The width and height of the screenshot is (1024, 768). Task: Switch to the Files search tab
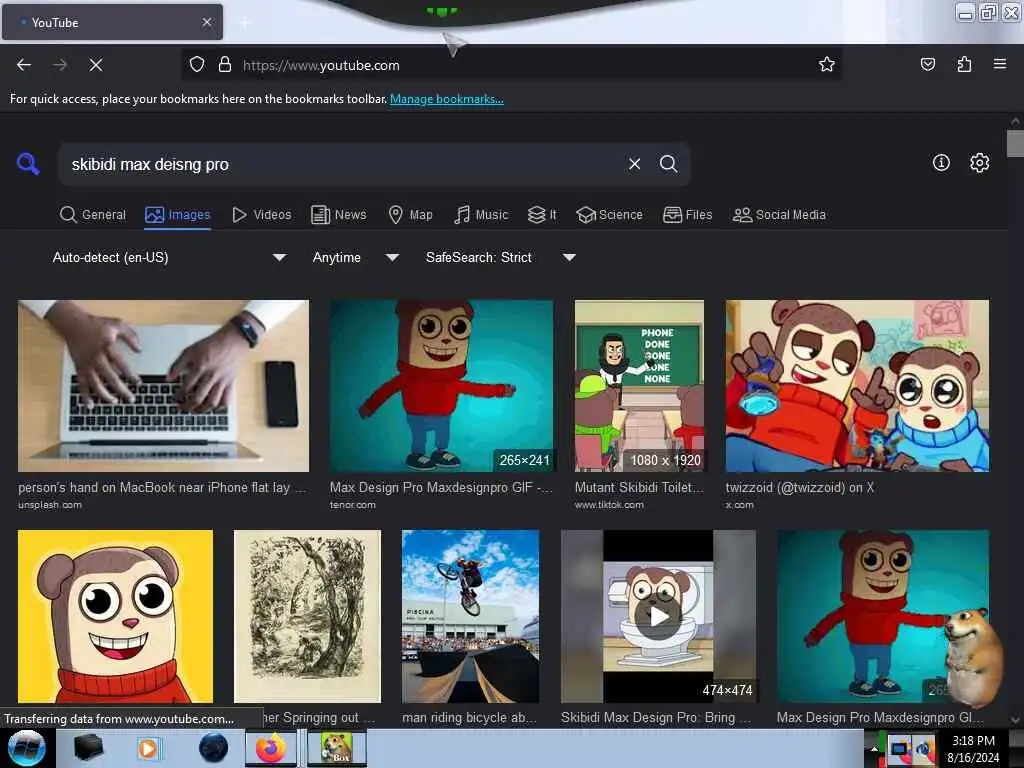(x=688, y=215)
